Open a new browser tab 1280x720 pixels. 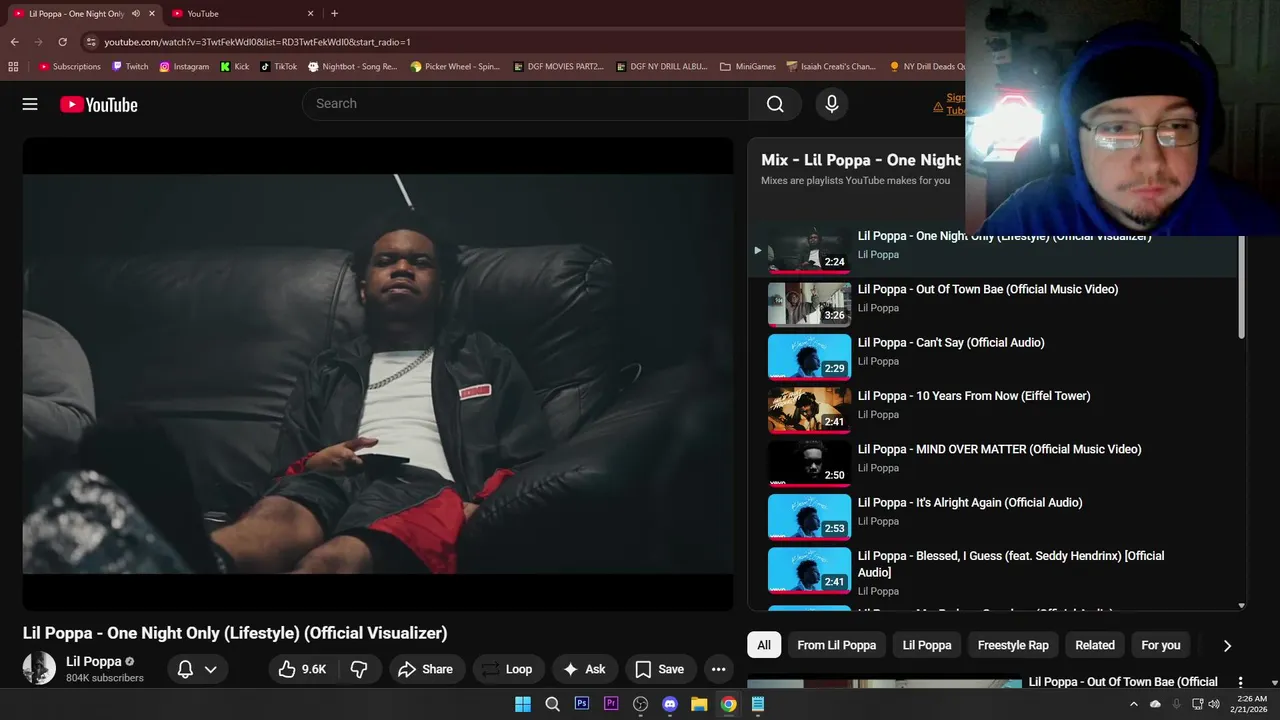pos(334,13)
